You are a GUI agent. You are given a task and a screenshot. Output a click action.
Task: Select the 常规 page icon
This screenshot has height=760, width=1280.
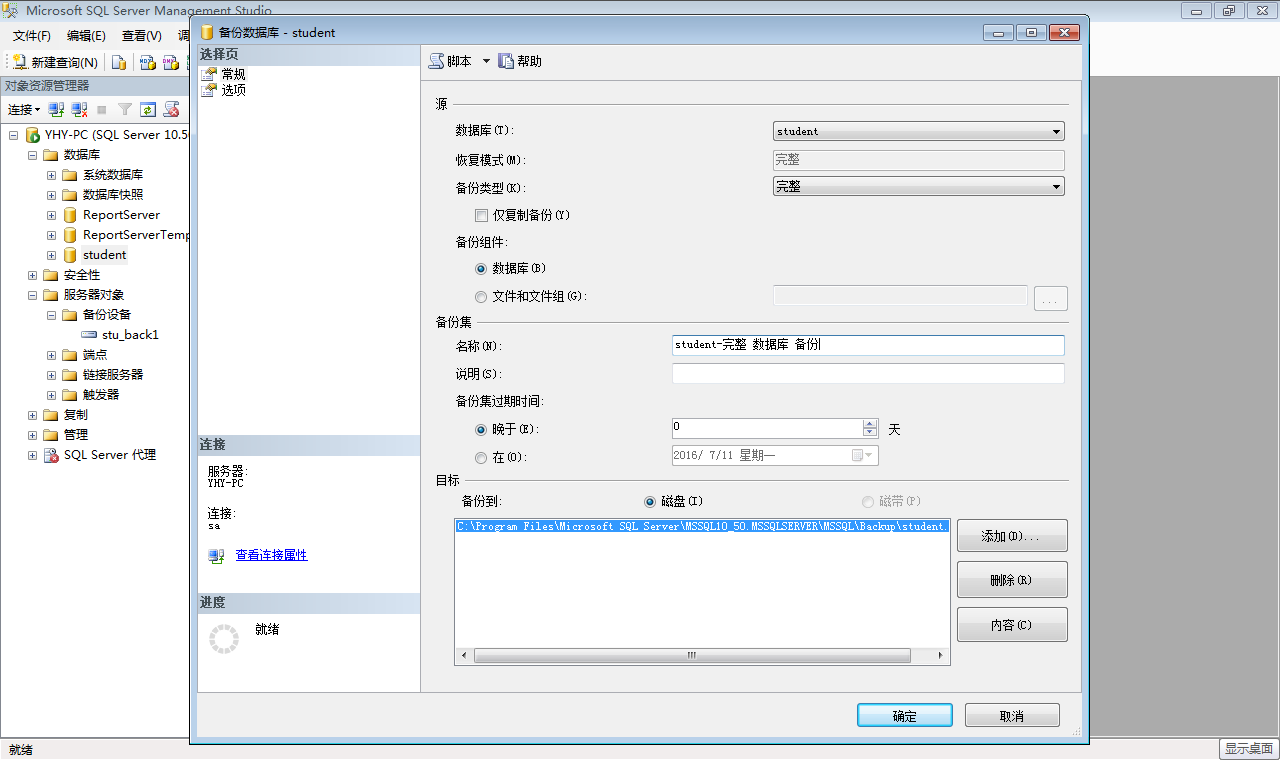tap(209, 74)
